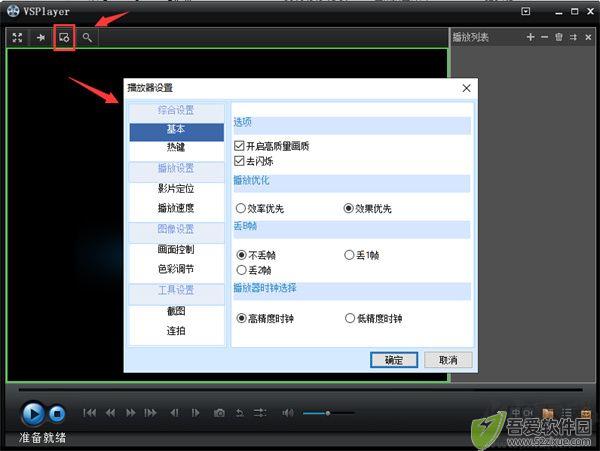The height and width of the screenshot is (451, 600).
Task: Add a file with playlist plus icon
Action: pyautogui.click(x=530, y=37)
